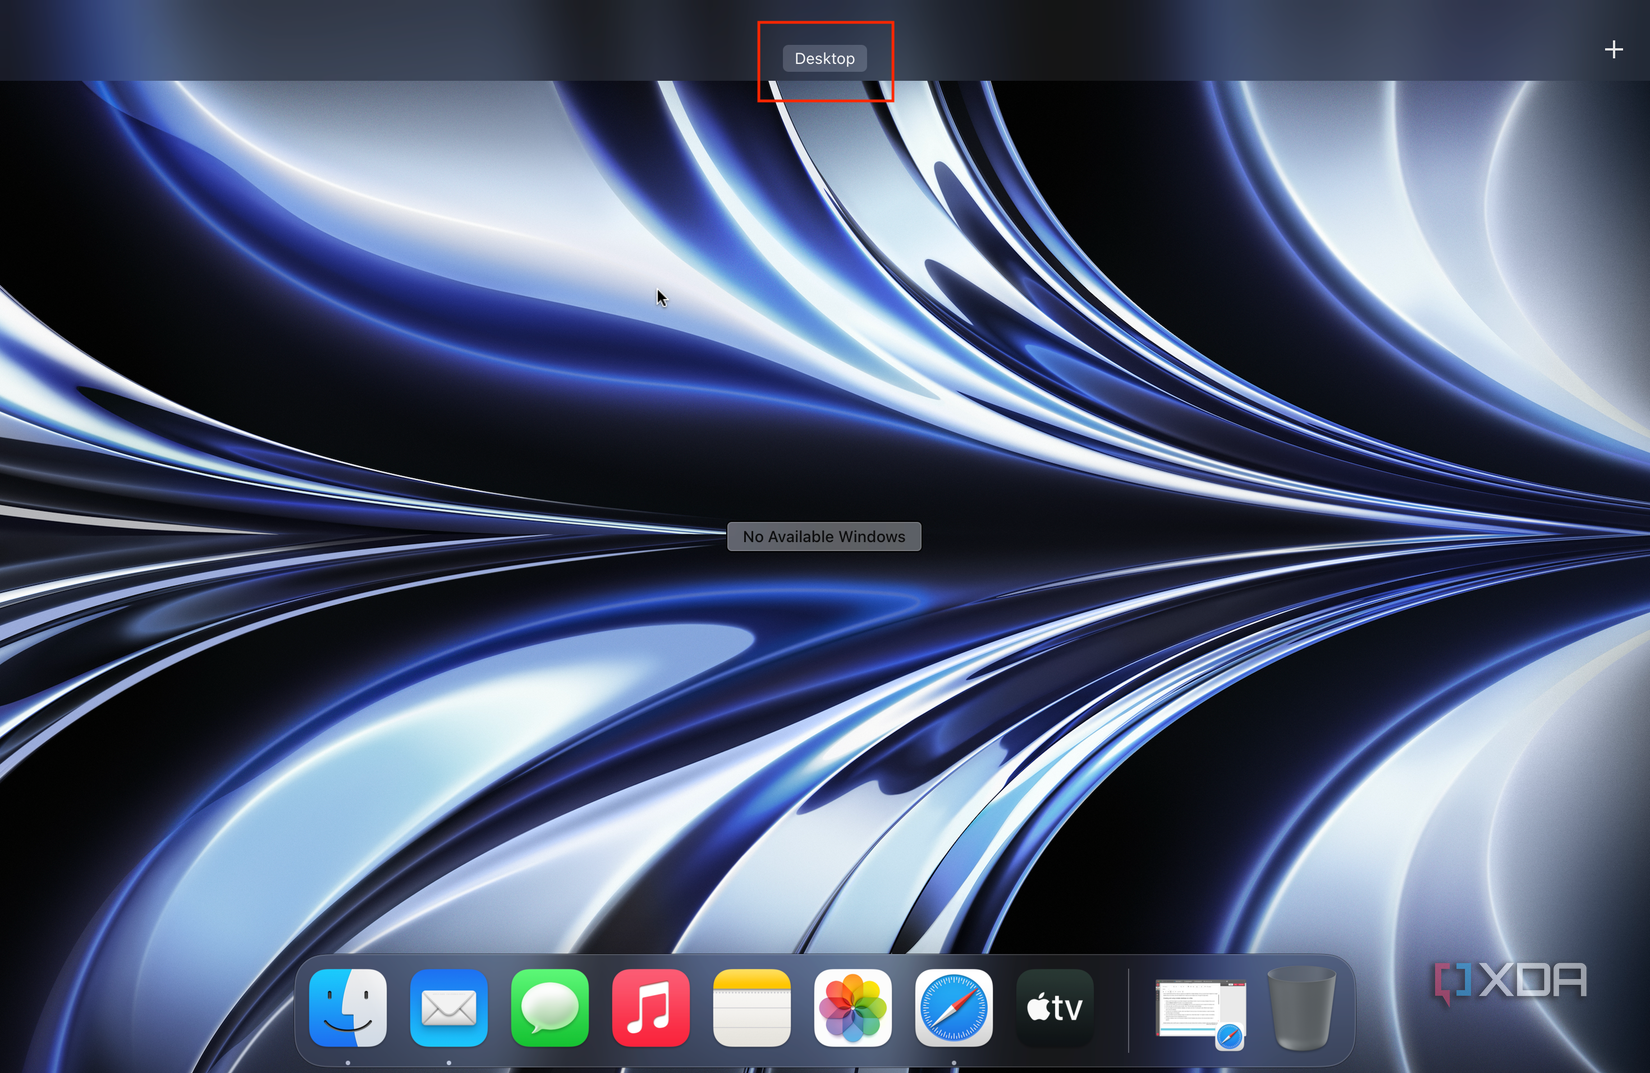Click the running indicator dot under Messages

tap(550, 1064)
